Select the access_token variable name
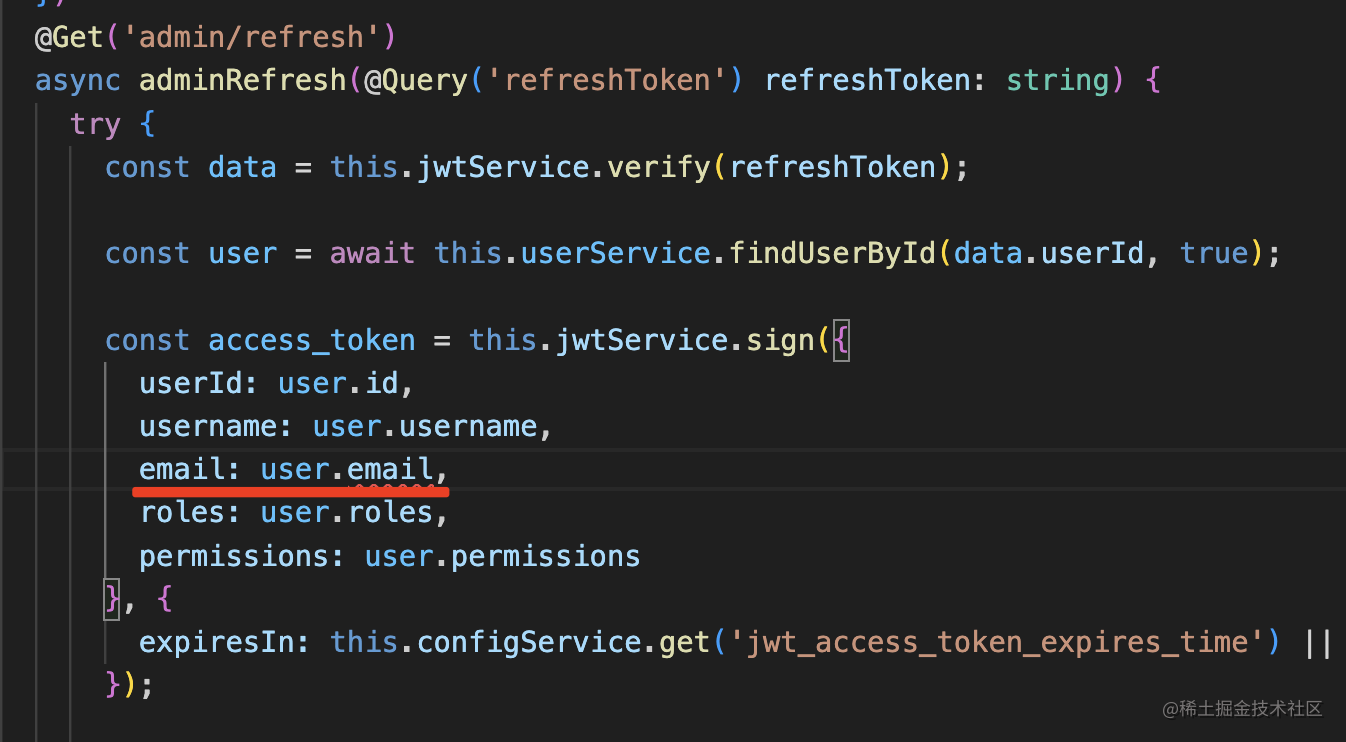The height and width of the screenshot is (742, 1346). [x=311, y=340]
